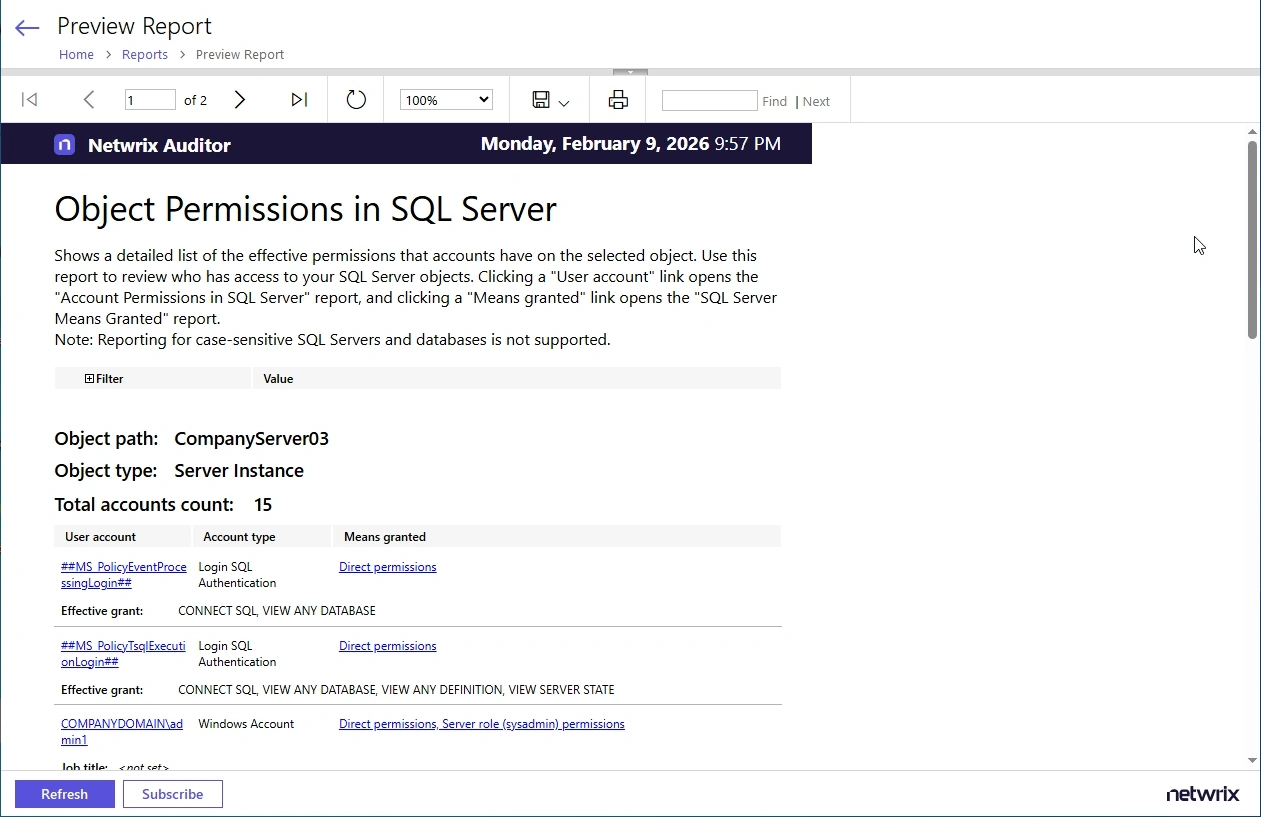Screen dimensions: 1261x817
Task: Click the report date Monday, February 9, 2026
Action: (595, 144)
